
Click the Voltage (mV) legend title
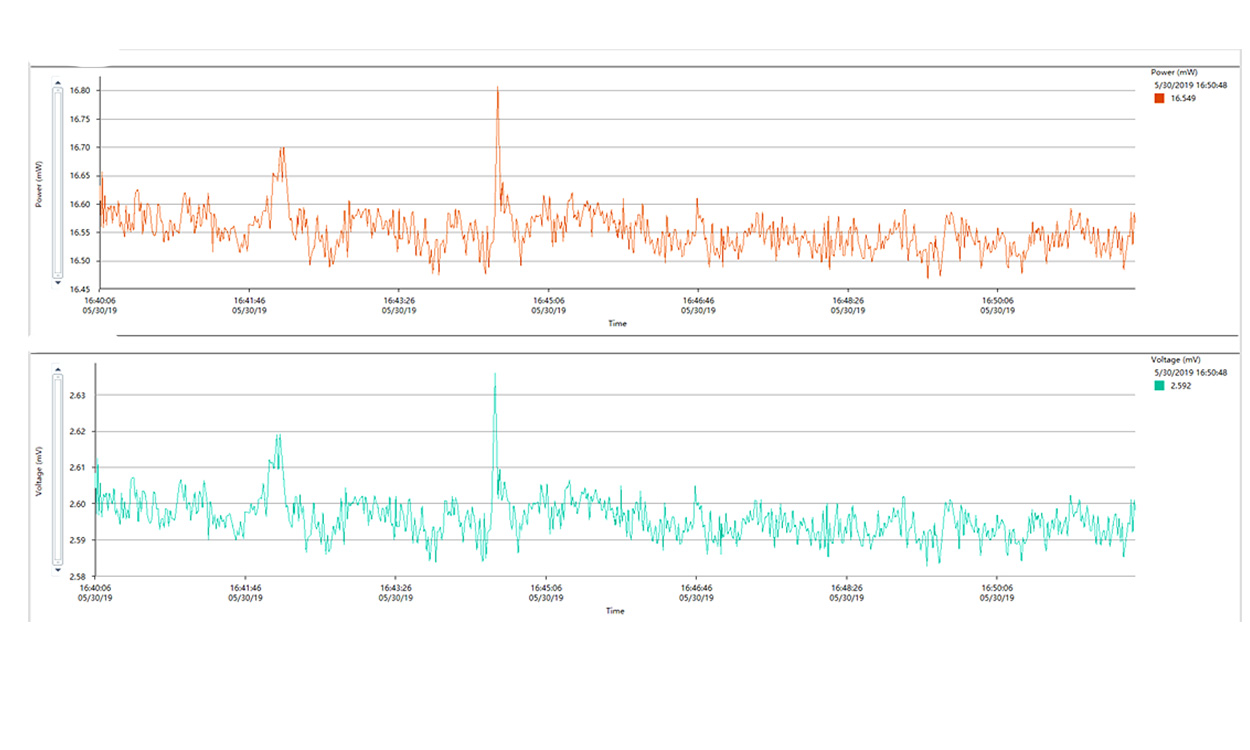click(x=1176, y=358)
